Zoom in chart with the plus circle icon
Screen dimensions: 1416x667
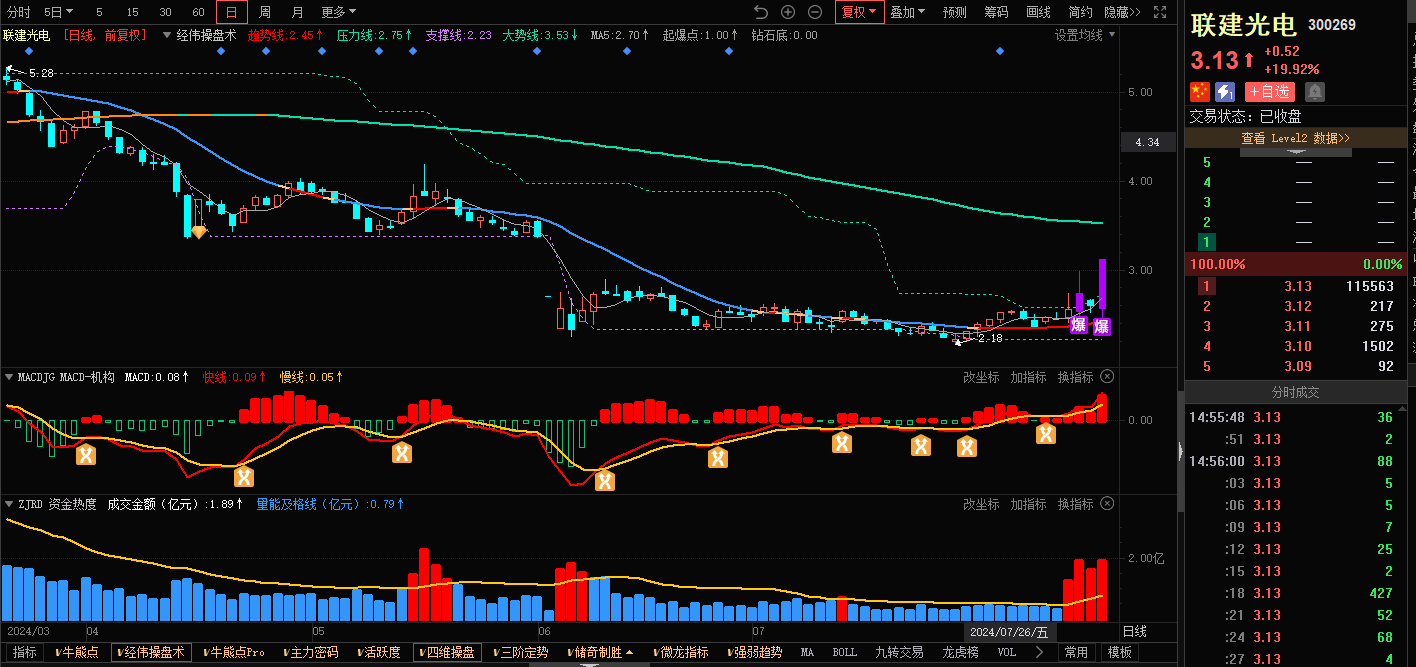tap(788, 12)
